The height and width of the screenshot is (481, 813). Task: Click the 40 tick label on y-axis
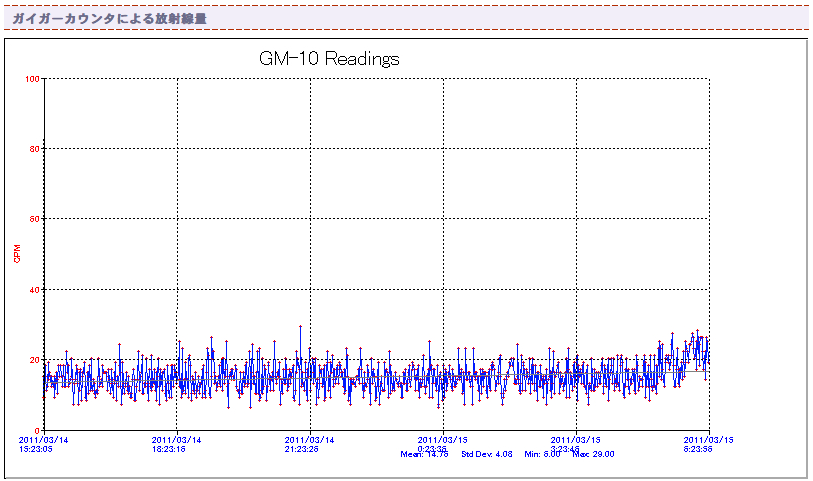[35, 289]
